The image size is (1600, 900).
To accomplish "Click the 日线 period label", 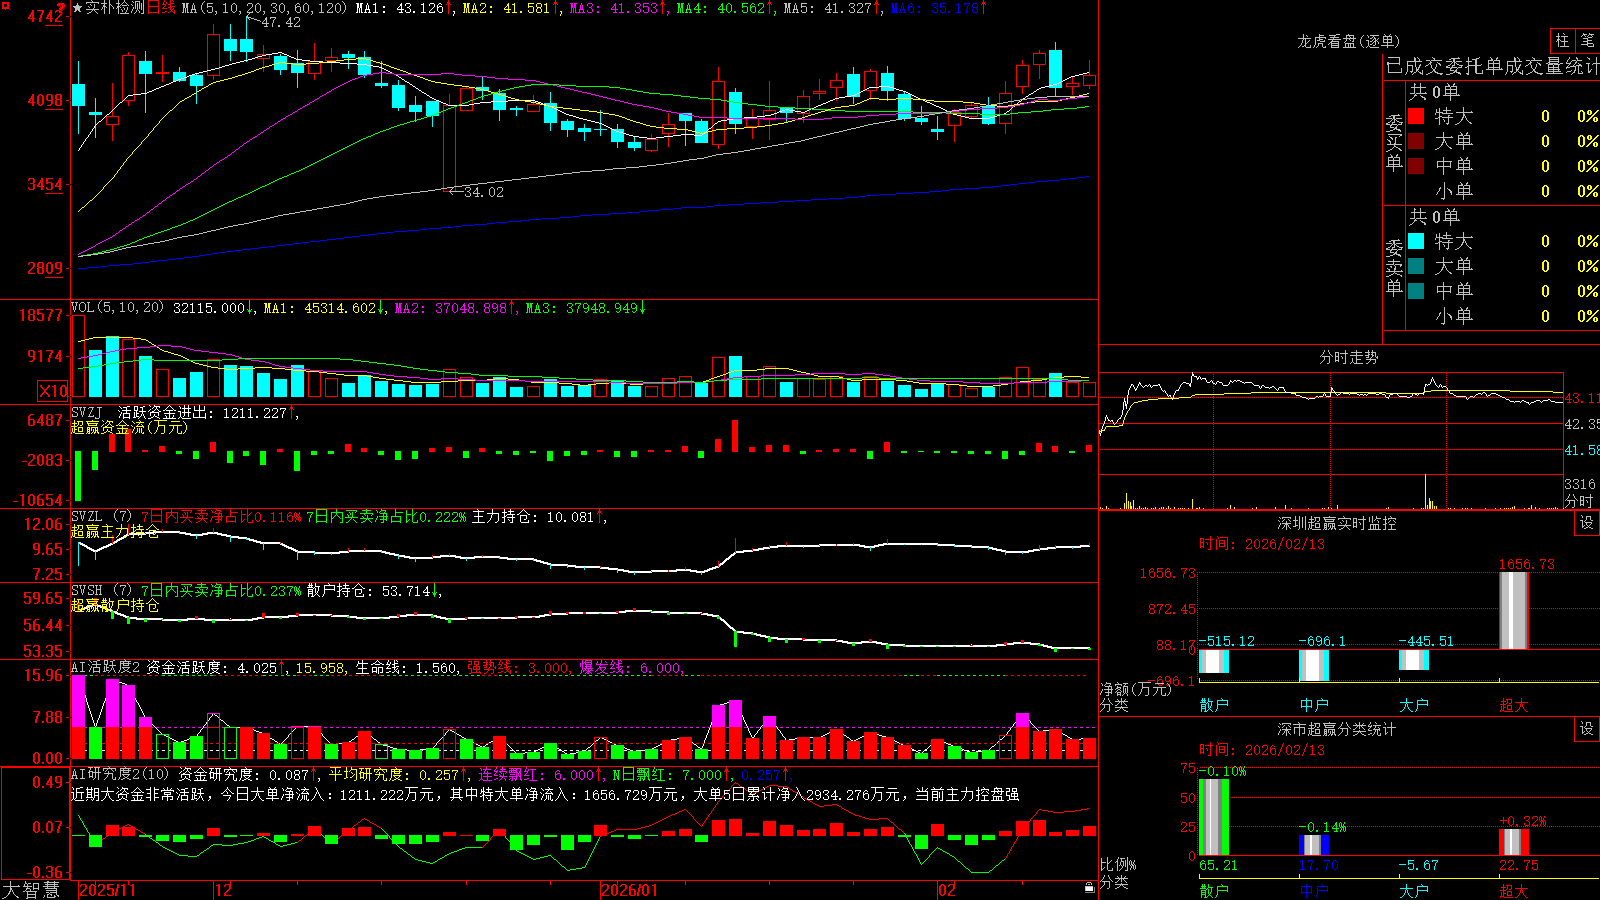I will 161,8.
